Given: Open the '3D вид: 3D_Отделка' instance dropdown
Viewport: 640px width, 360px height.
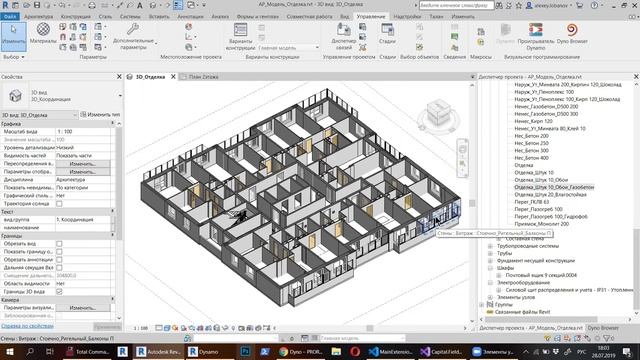Looking at the screenshot, I should point(39,115).
